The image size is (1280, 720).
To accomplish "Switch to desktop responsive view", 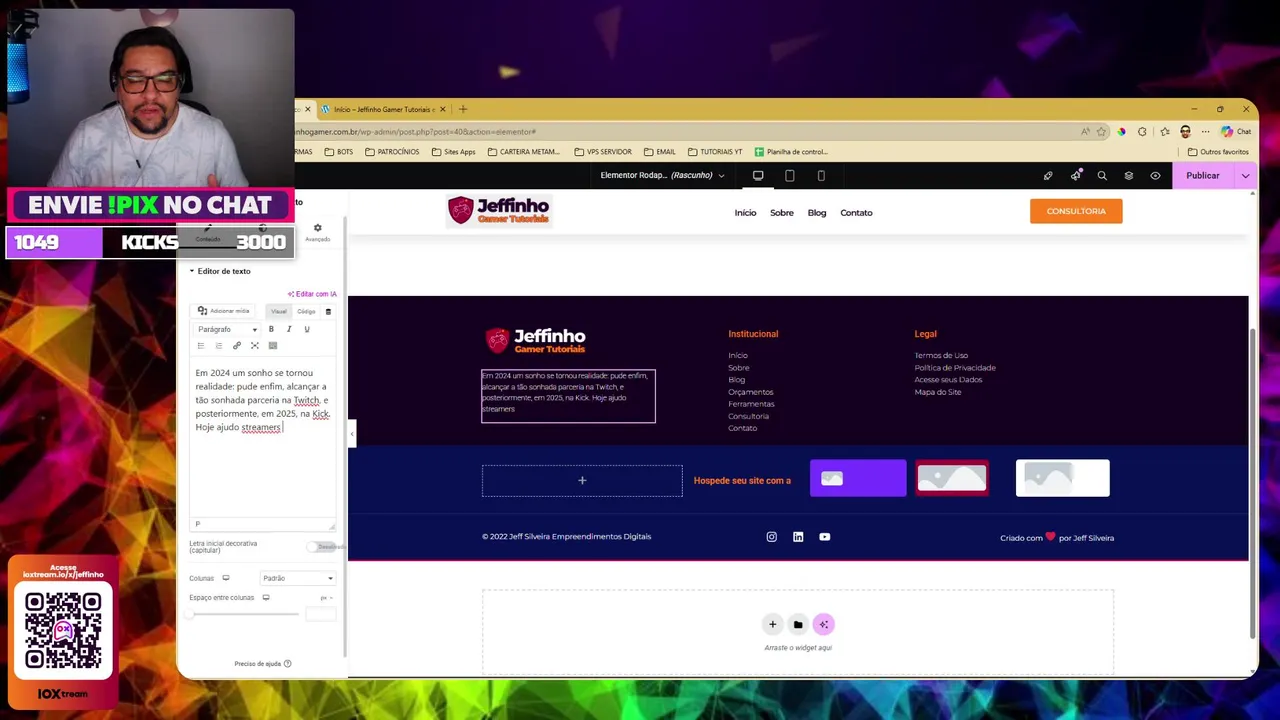I will (x=758, y=176).
